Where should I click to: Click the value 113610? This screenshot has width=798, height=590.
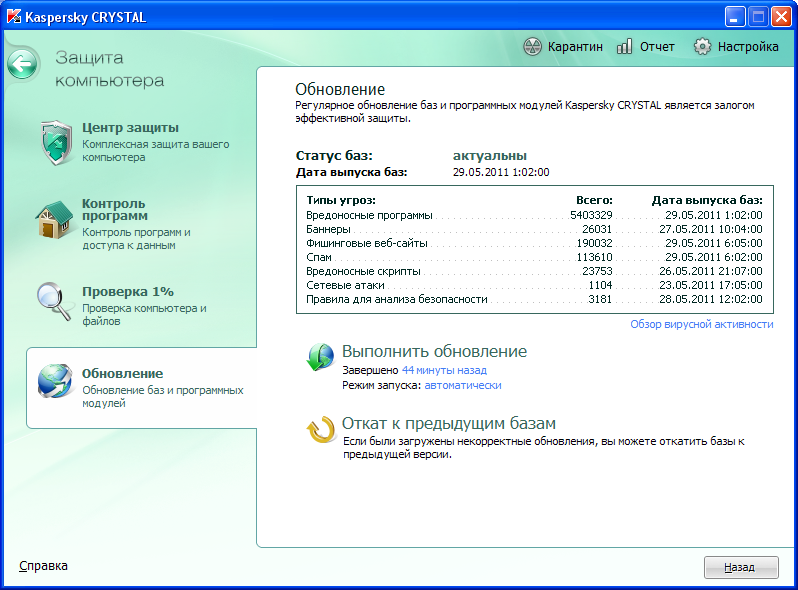pyautogui.click(x=594, y=257)
